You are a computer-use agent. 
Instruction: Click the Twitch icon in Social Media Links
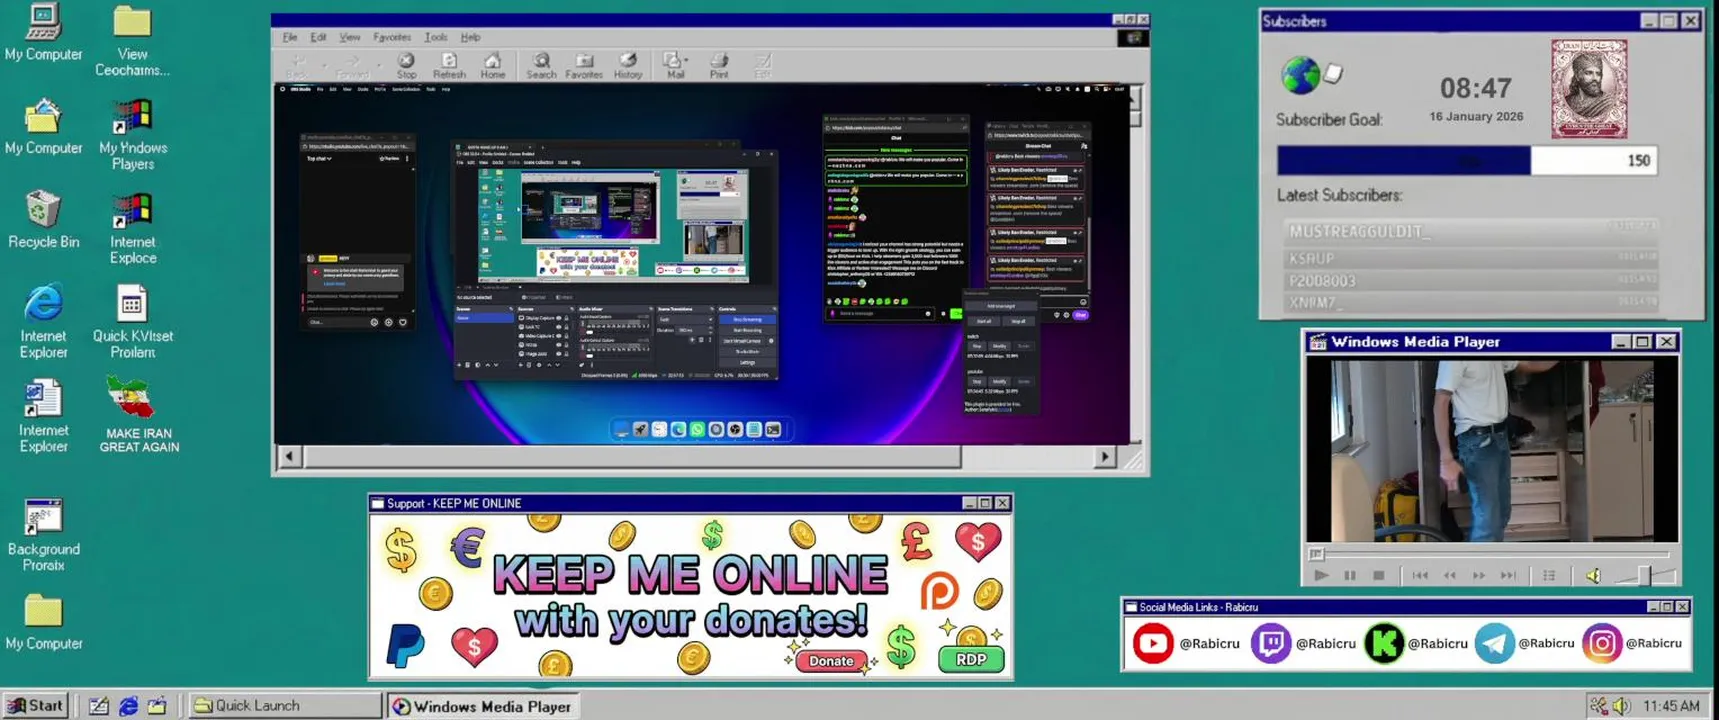pos(1270,643)
